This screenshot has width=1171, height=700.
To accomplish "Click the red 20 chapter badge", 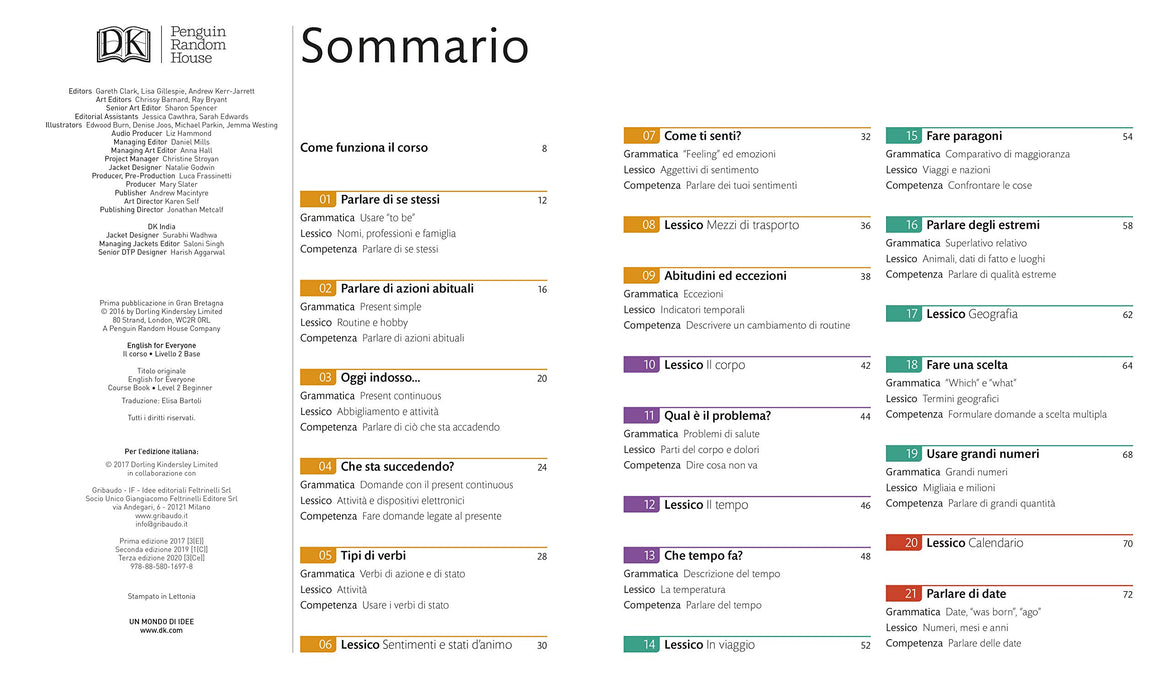I will [904, 543].
